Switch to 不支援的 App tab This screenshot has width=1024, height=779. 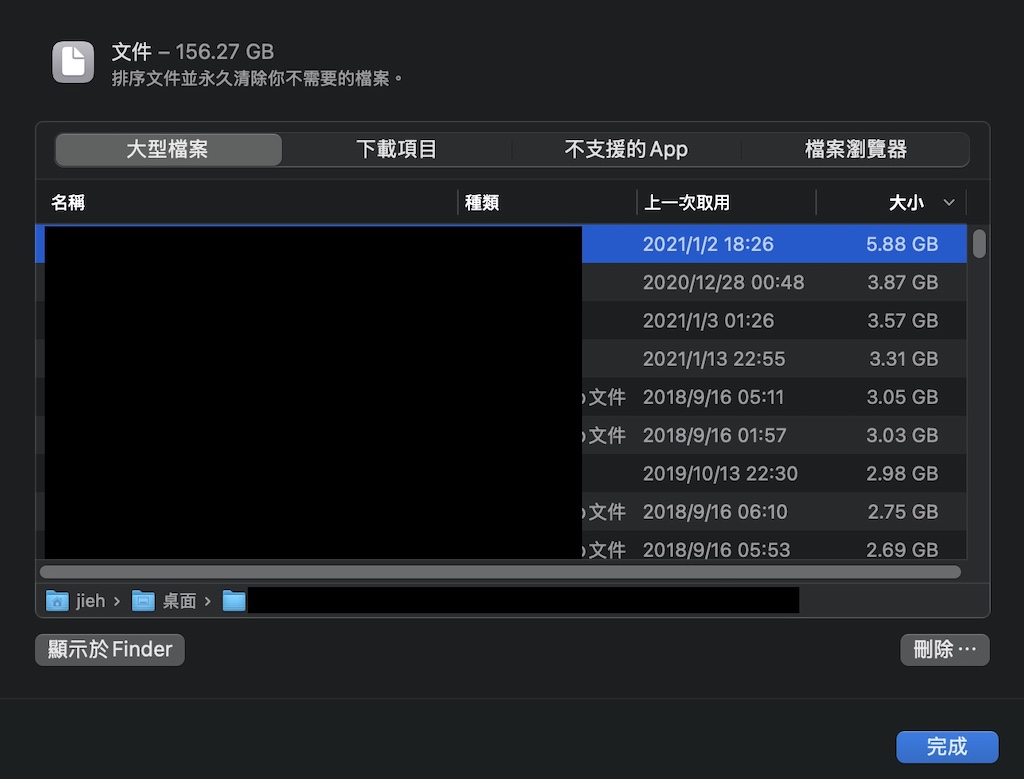[x=626, y=150]
